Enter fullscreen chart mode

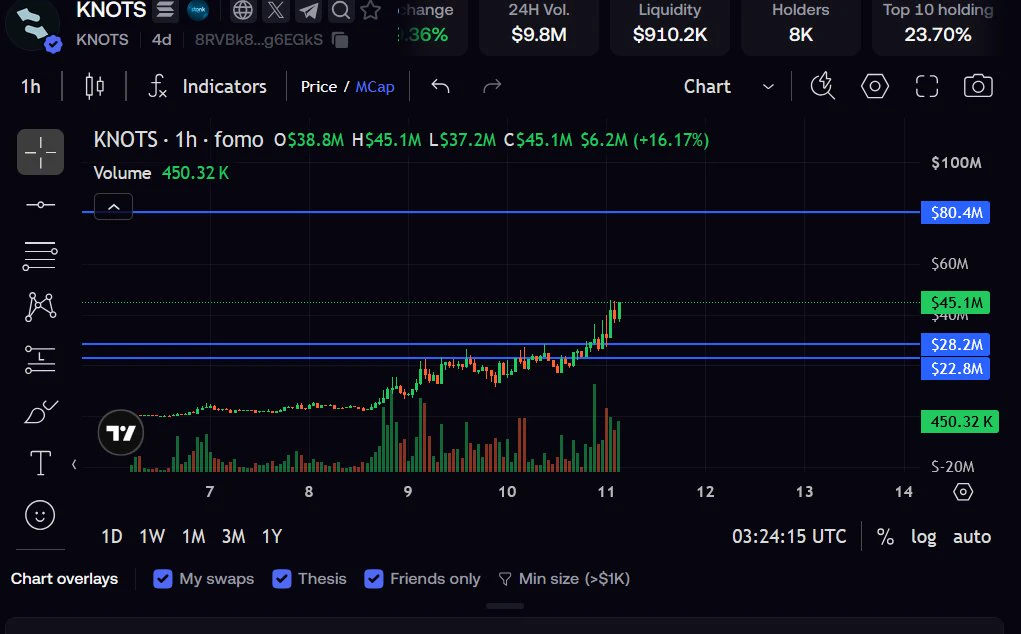[927, 86]
